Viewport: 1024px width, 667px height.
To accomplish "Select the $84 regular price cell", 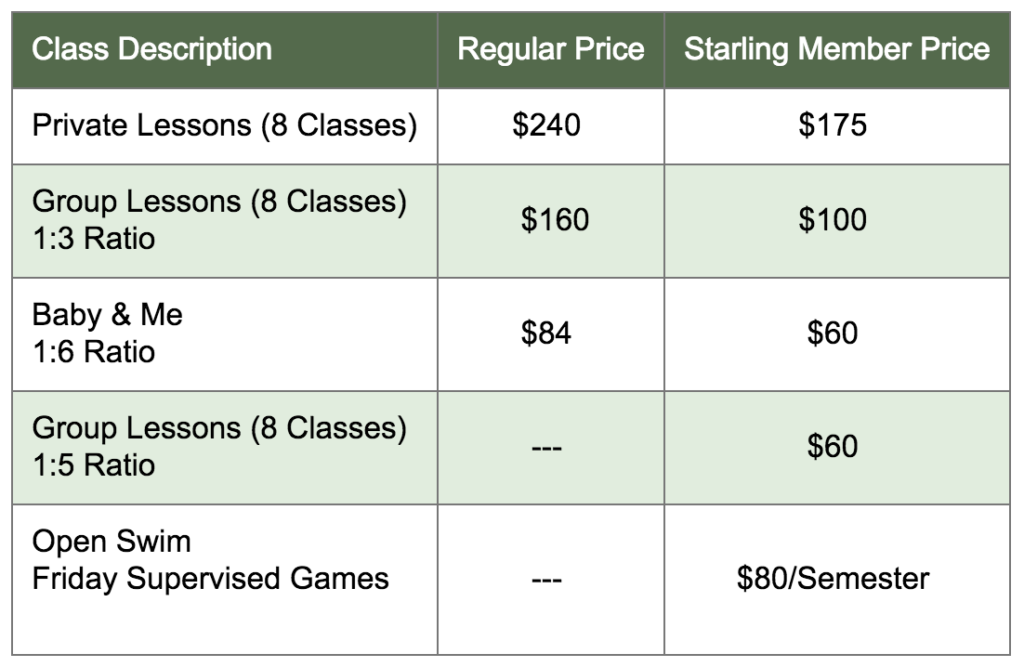I will pyautogui.click(x=551, y=334).
